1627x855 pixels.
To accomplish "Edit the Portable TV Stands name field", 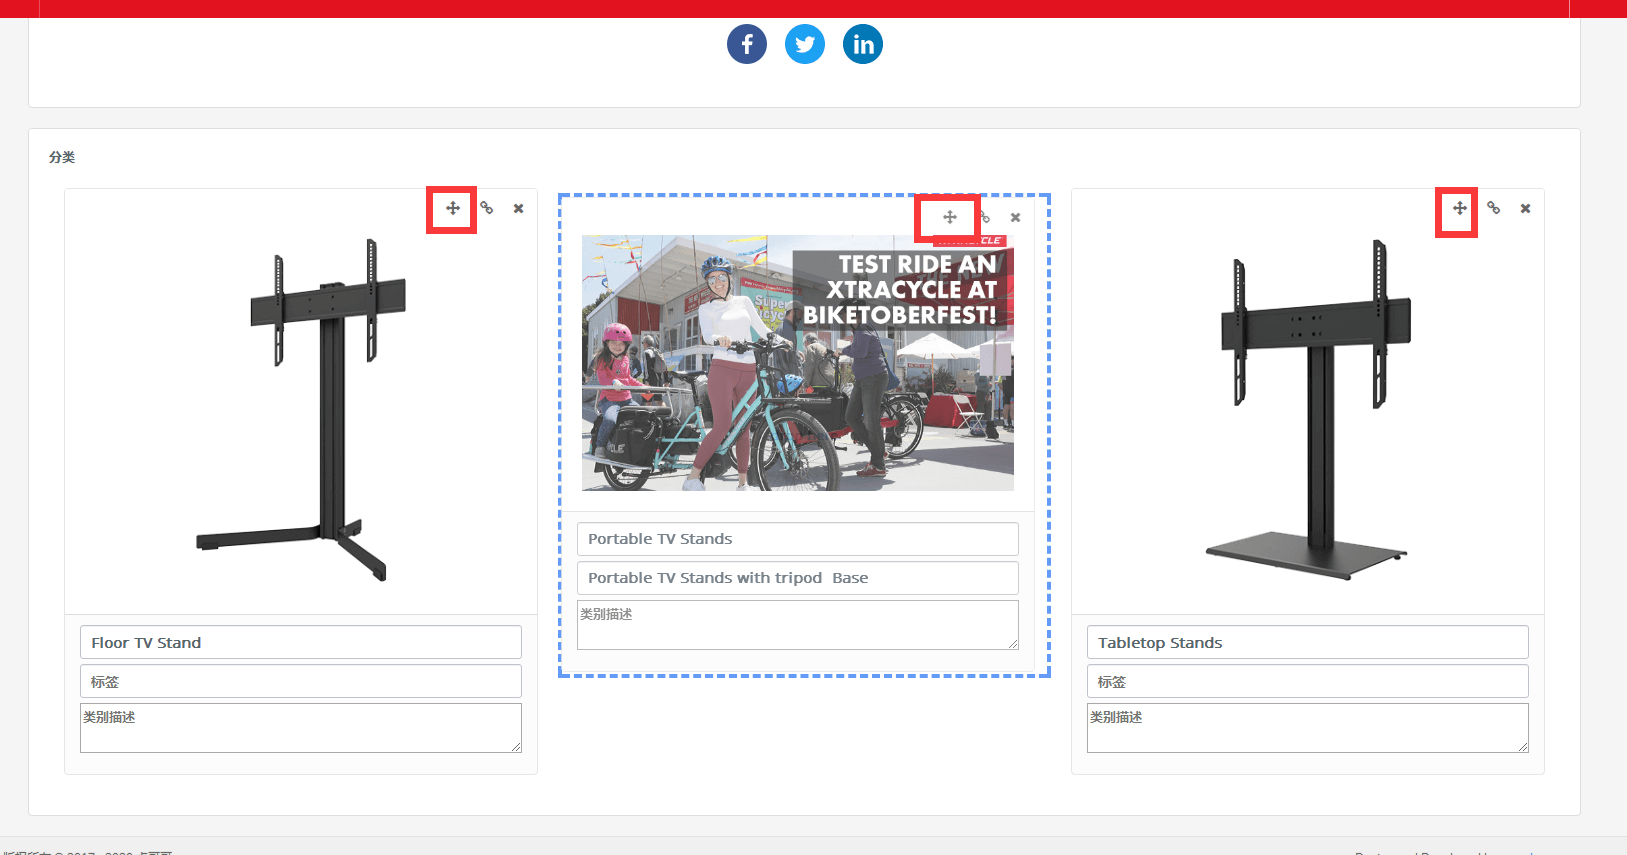I will pyautogui.click(x=798, y=538).
